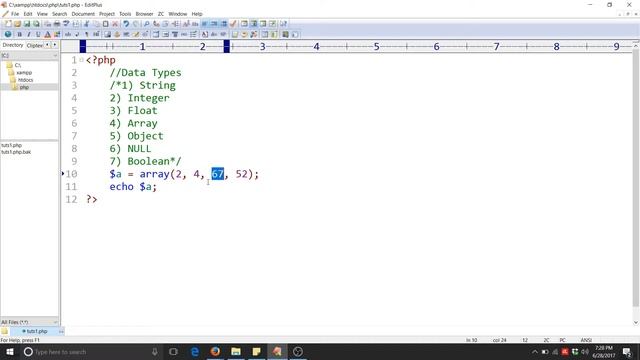Viewport: 640px width, 360px height.
Task: Select tuts1.php in the file list
Action: 11,145
